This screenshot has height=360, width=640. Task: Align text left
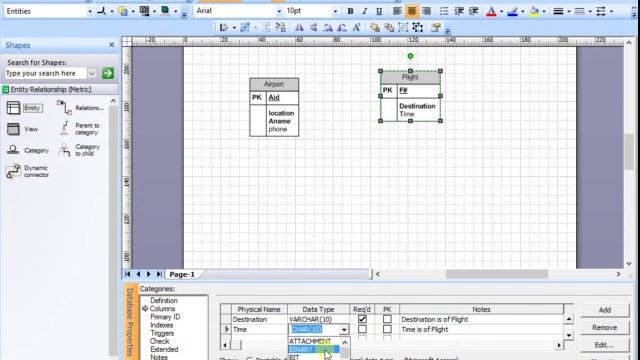[397, 11]
